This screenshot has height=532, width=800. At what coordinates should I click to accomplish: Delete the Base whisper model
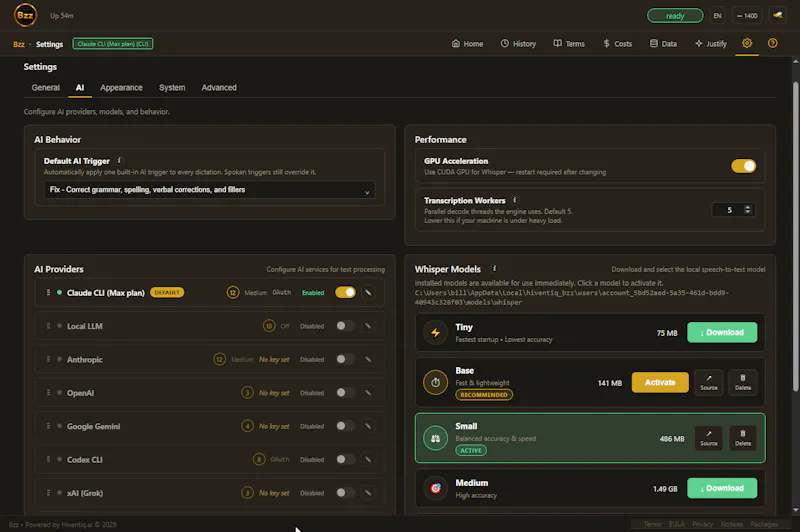743,382
